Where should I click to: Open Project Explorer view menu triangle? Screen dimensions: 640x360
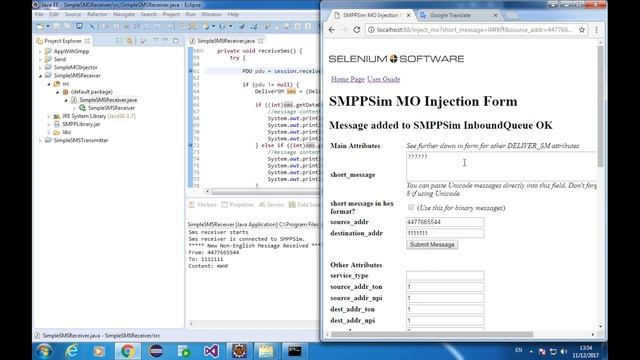click(156, 40)
